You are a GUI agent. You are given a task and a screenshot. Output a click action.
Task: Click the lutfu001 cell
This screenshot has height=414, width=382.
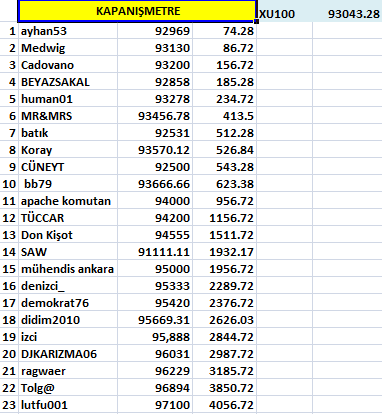tap(68, 405)
